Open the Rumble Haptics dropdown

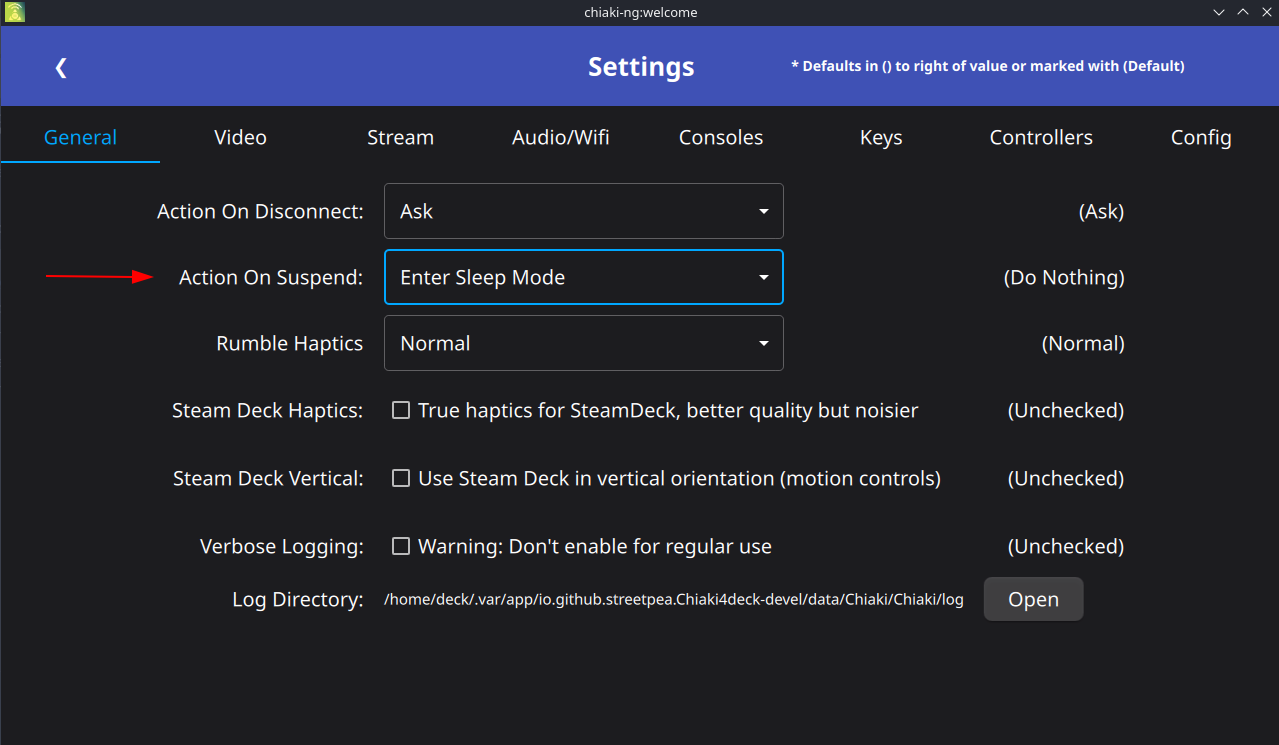click(x=584, y=343)
